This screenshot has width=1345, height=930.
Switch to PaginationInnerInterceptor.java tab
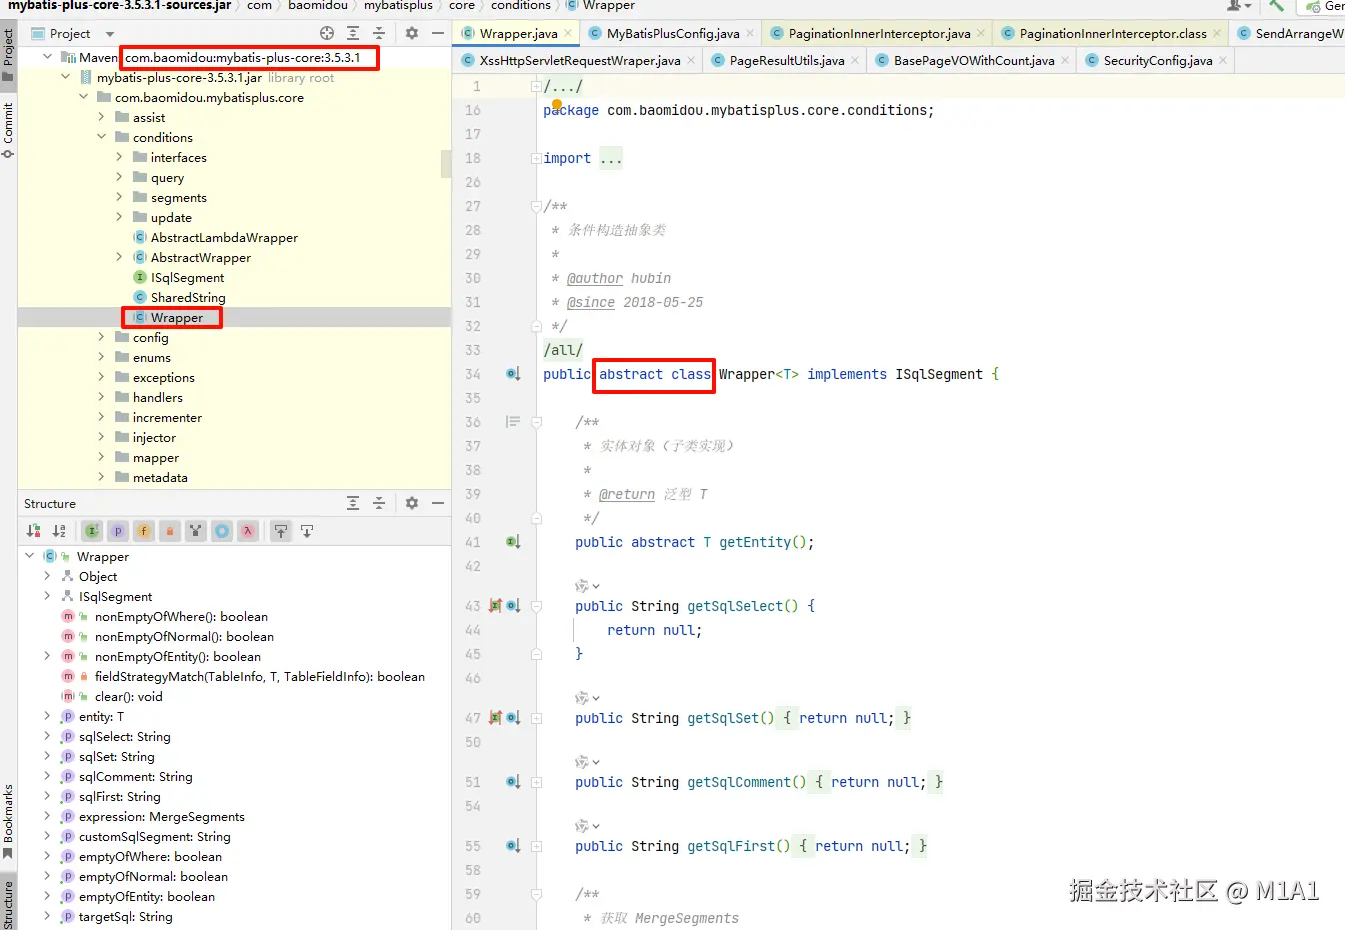[x=878, y=33]
